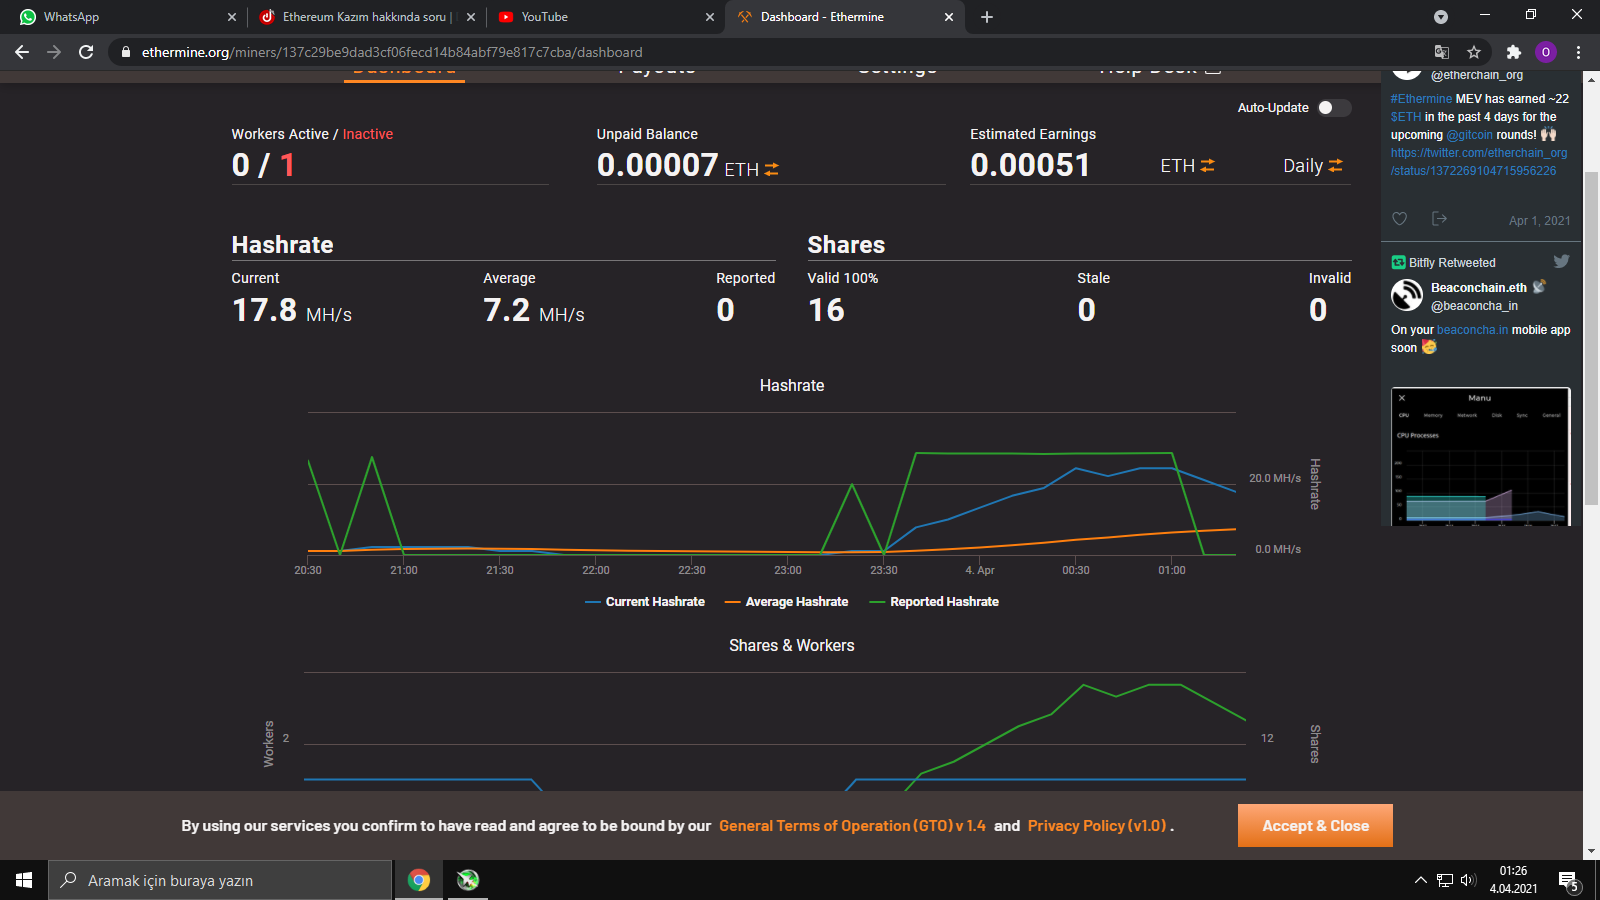This screenshot has width=1600, height=900.
Task: Reload the Ethermine dashboard page
Action: click(x=86, y=52)
